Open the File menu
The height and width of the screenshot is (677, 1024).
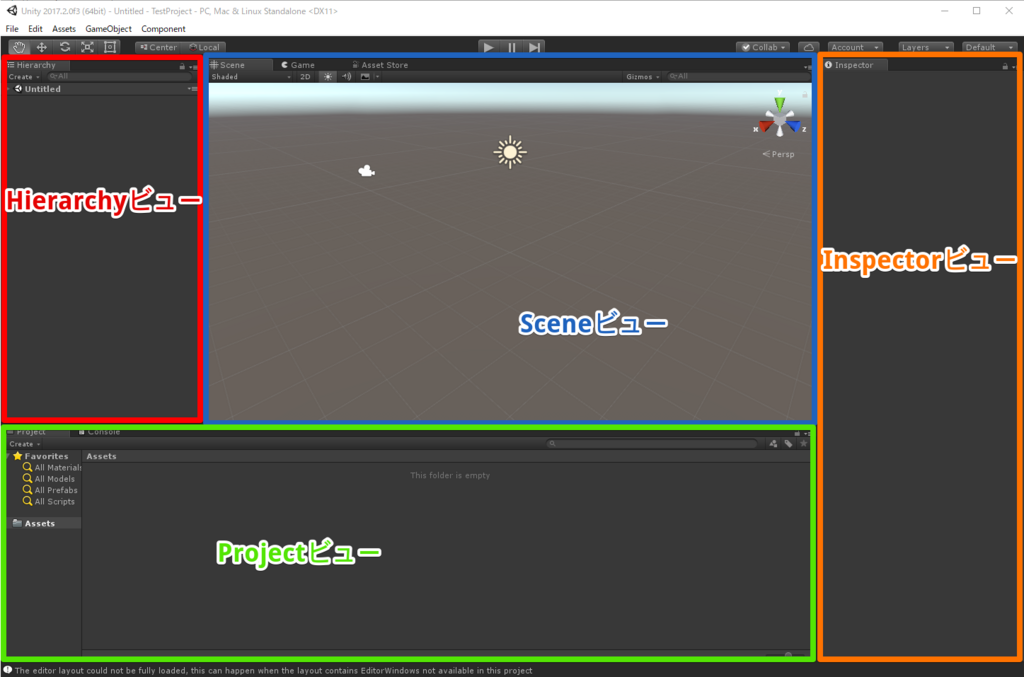pos(12,29)
